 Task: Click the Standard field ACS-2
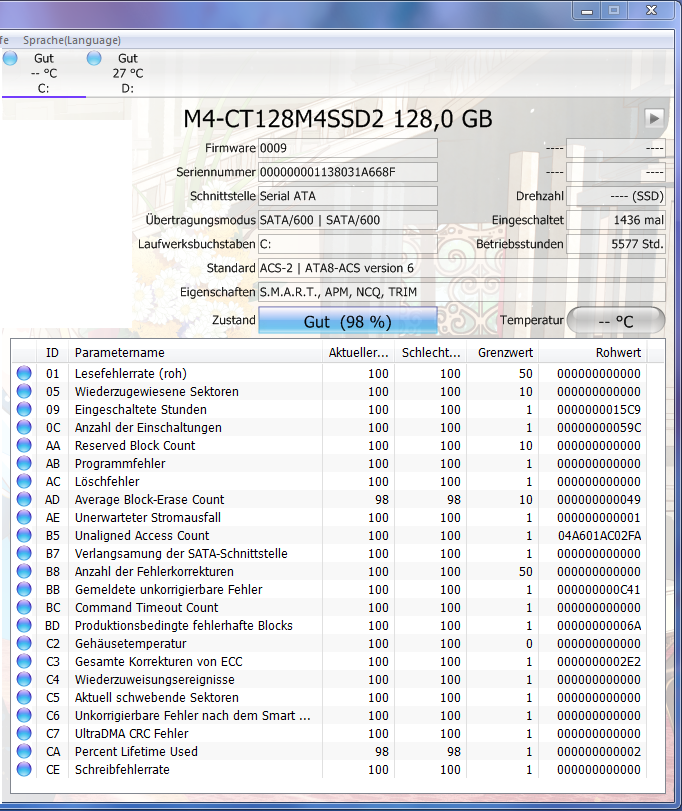(462, 268)
